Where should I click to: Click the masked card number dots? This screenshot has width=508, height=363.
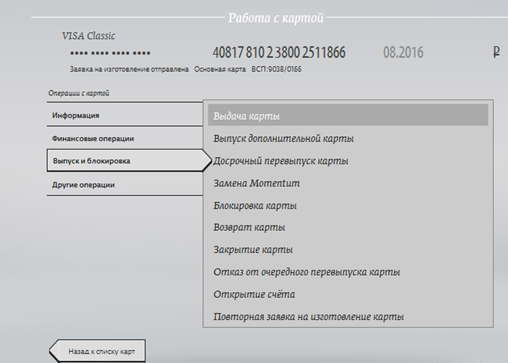pyautogui.click(x=110, y=53)
